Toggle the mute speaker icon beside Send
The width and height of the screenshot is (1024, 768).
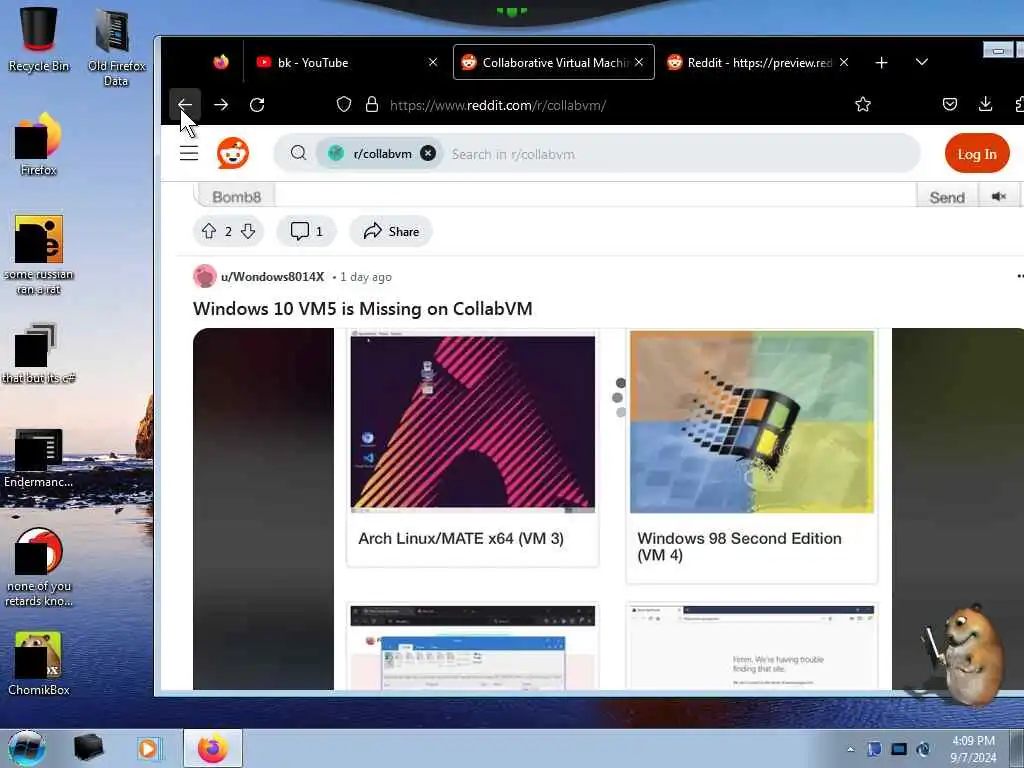click(999, 197)
